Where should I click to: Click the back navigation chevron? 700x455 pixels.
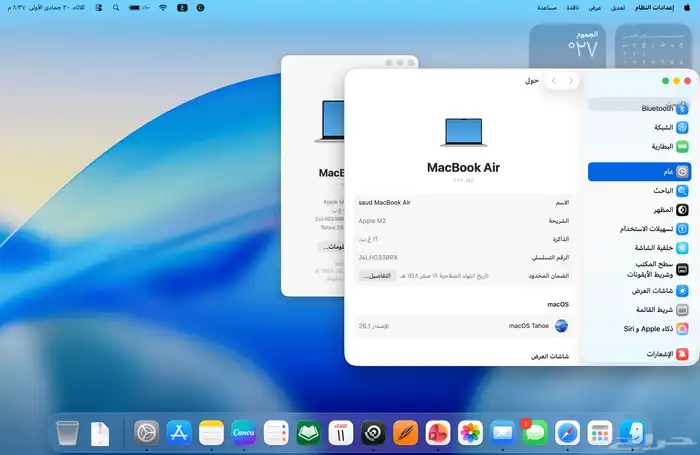571,81
